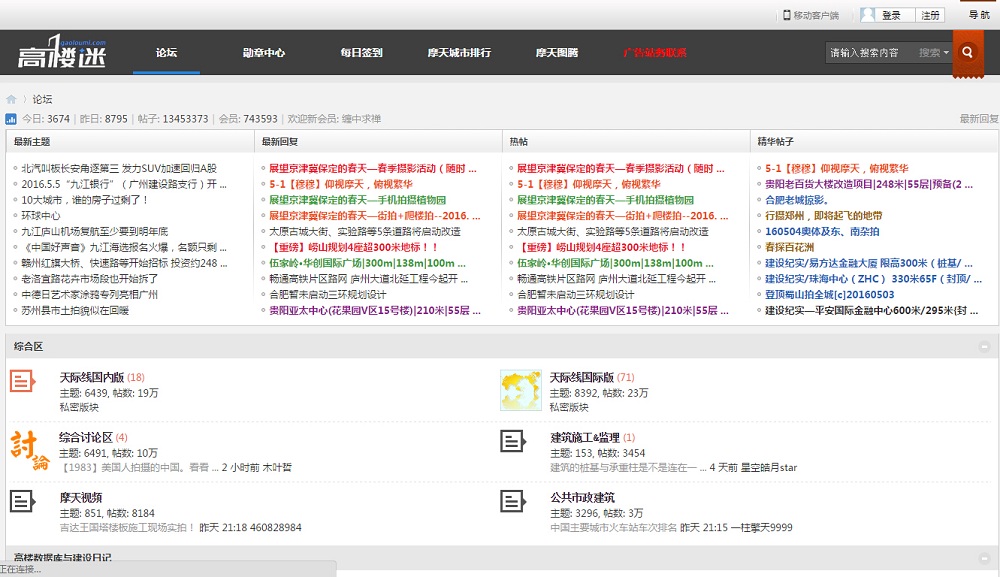Click the 注册 button
The width and height of the screenshot is (1000, 577).
coord(930,15)
